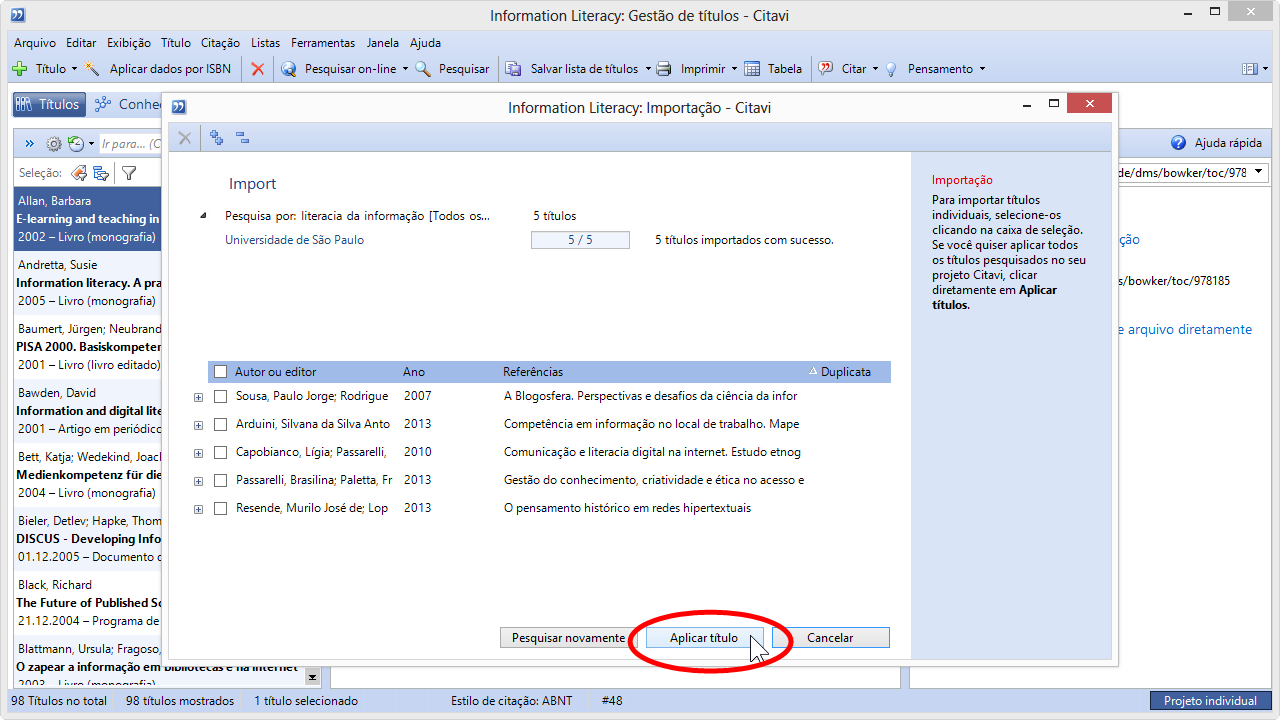Check the Passarelli, Brasilina row checkbox
Screen dimensions: 1280x720
(x=221, y=481)
